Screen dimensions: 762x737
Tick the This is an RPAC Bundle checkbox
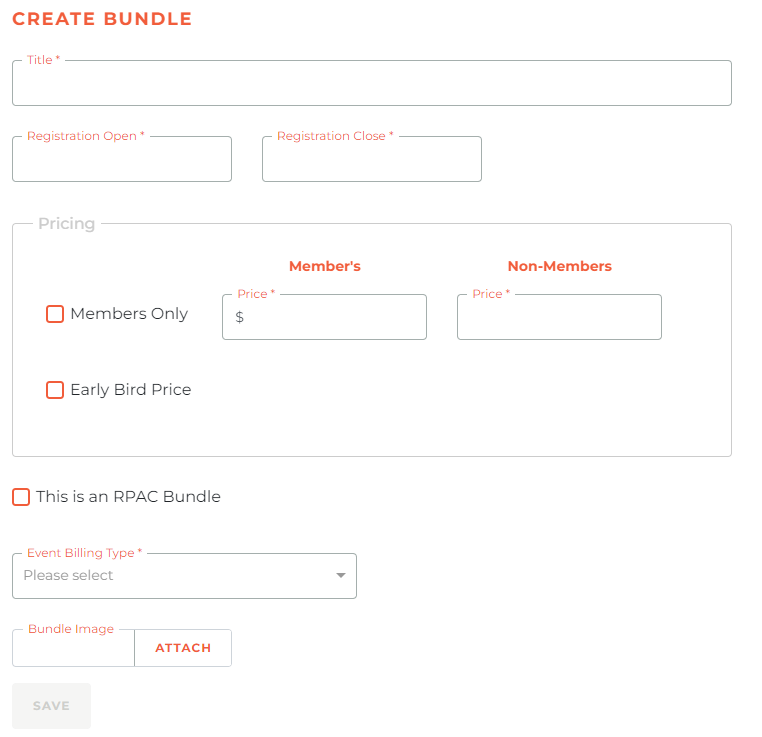[21, 497]
